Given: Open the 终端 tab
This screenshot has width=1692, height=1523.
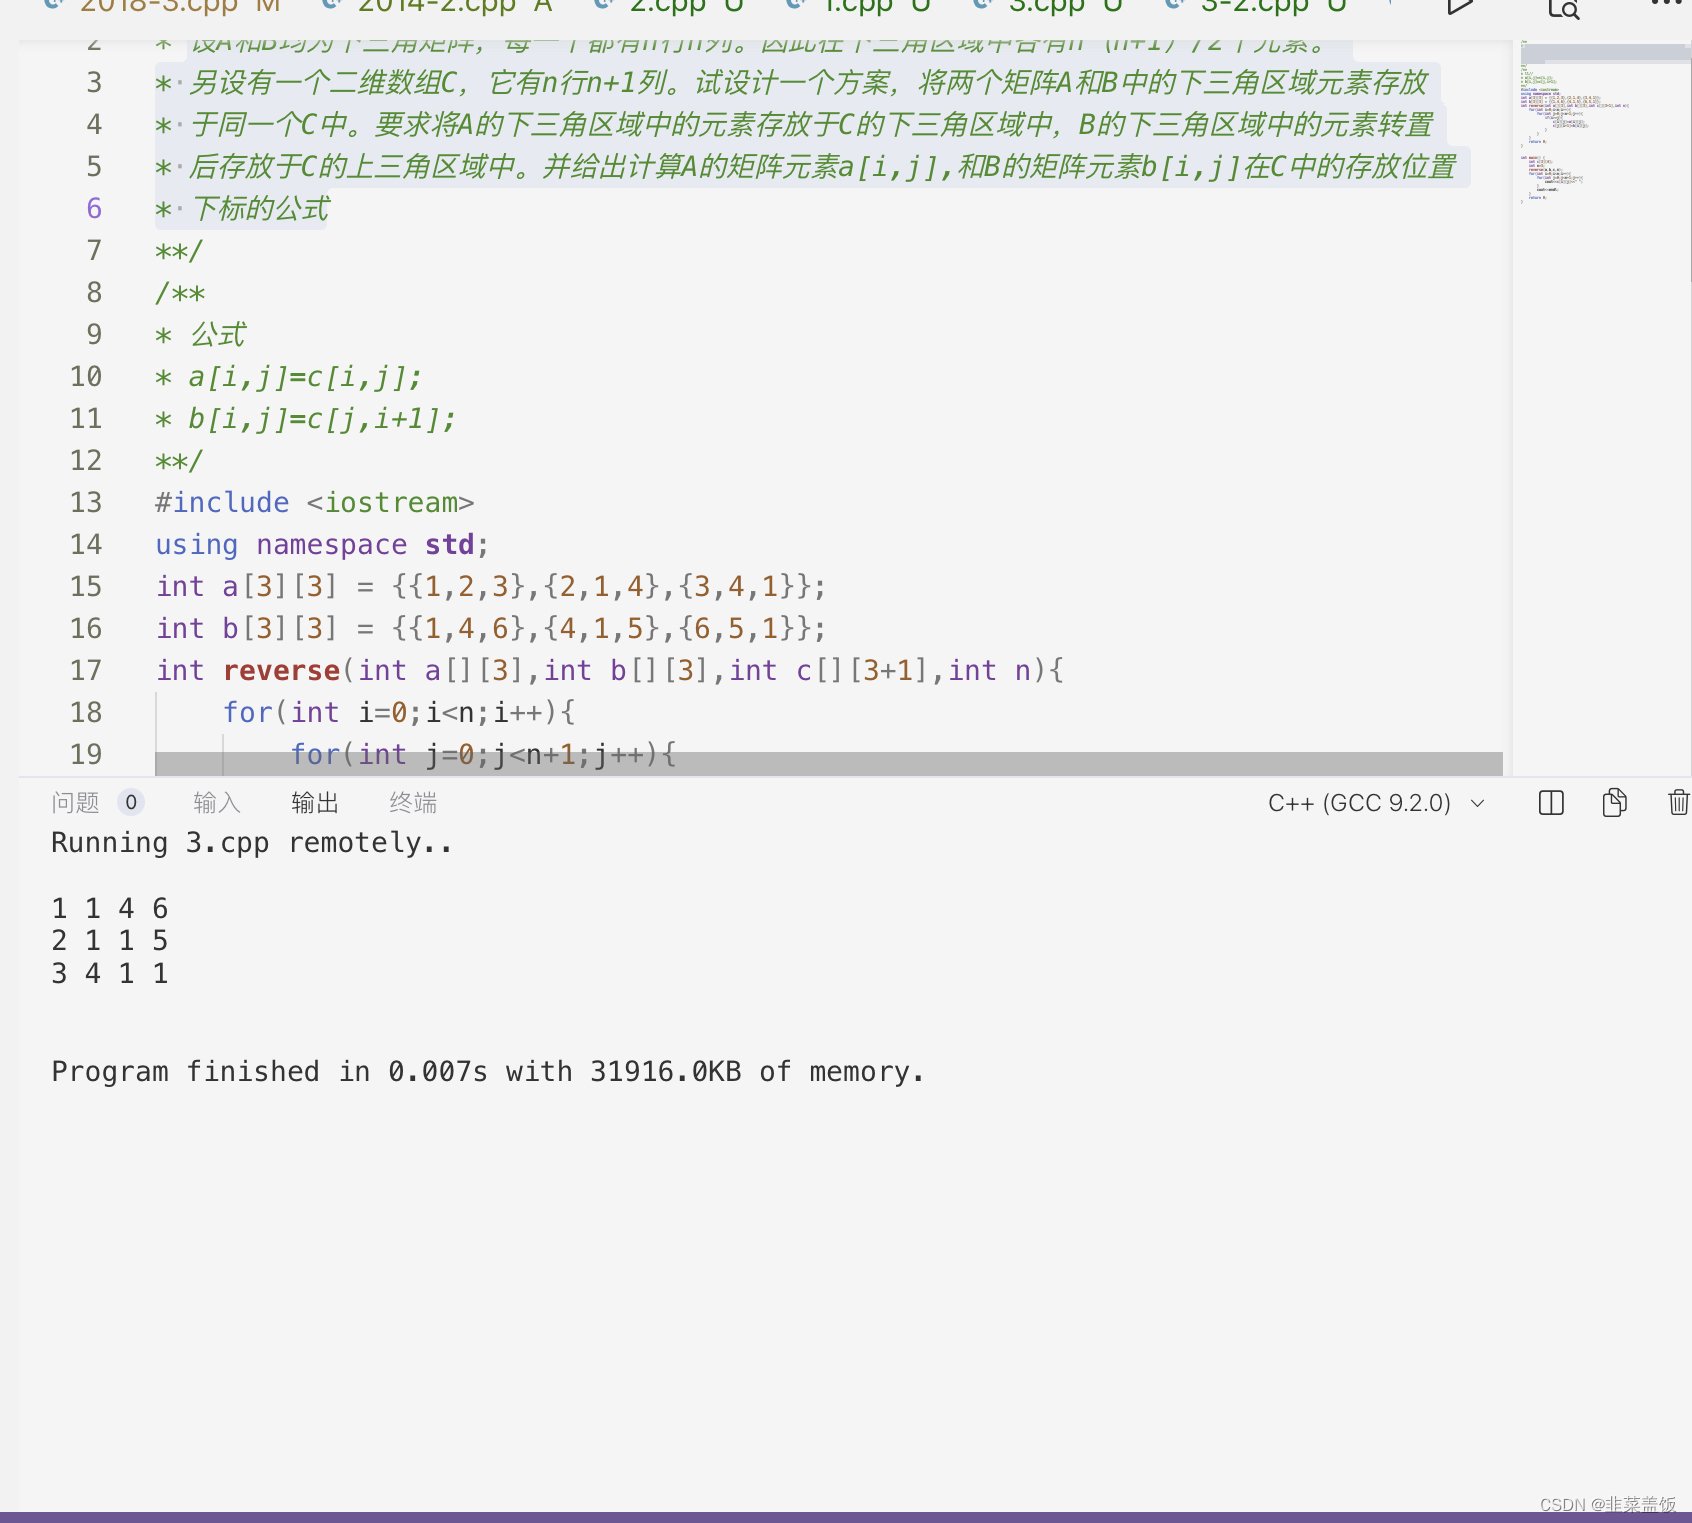Looking at the screenshot, I should click(413, 803).
